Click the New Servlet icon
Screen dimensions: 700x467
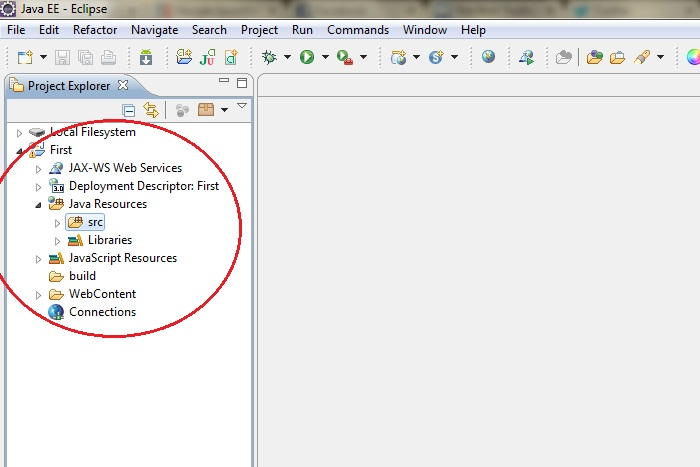(x=436, y=57)
